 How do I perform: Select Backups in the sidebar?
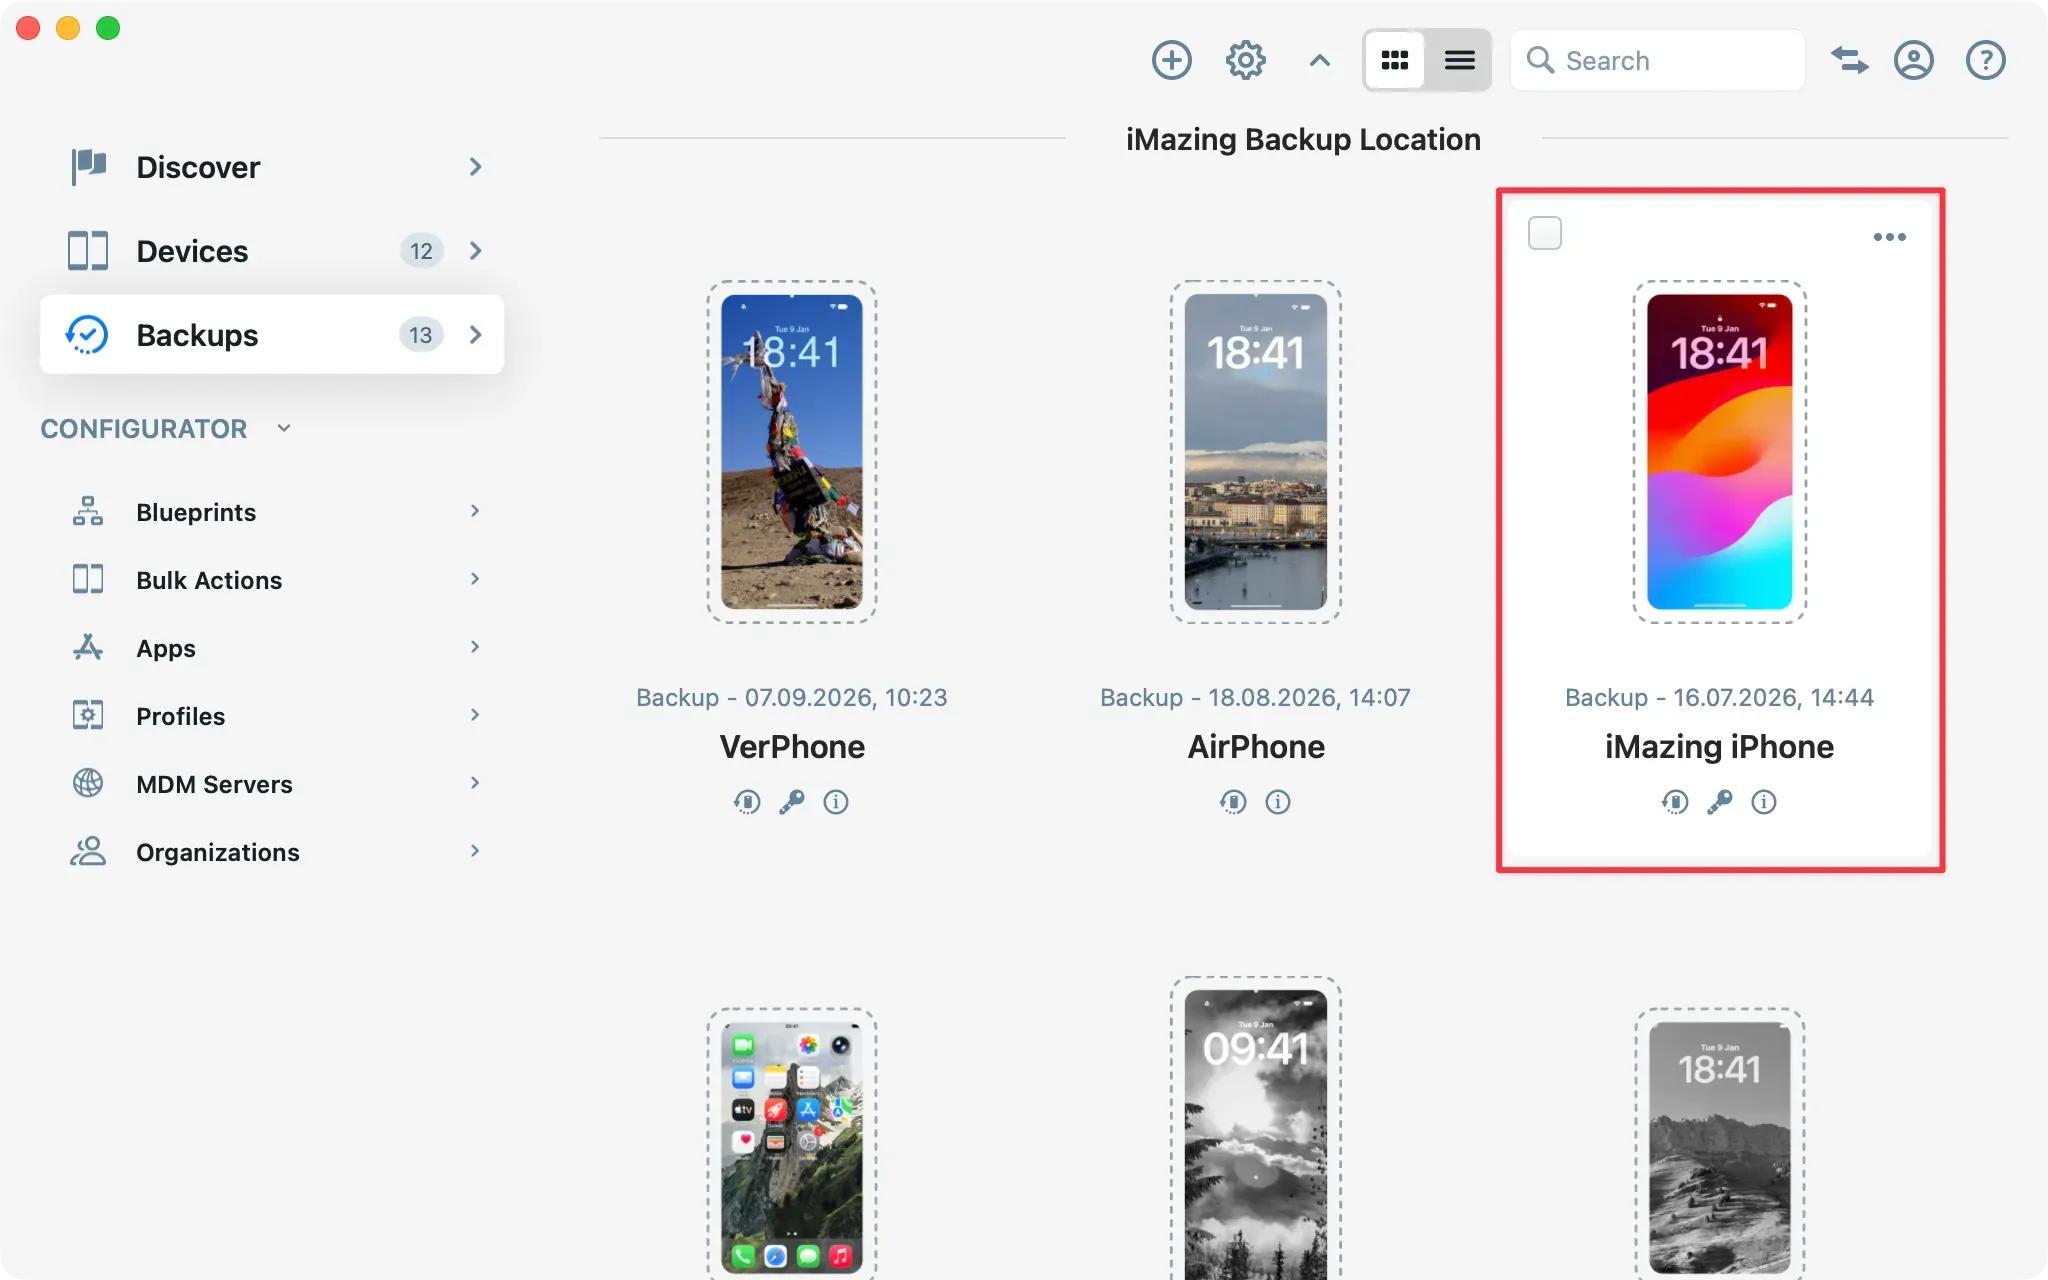click(272, 334)
